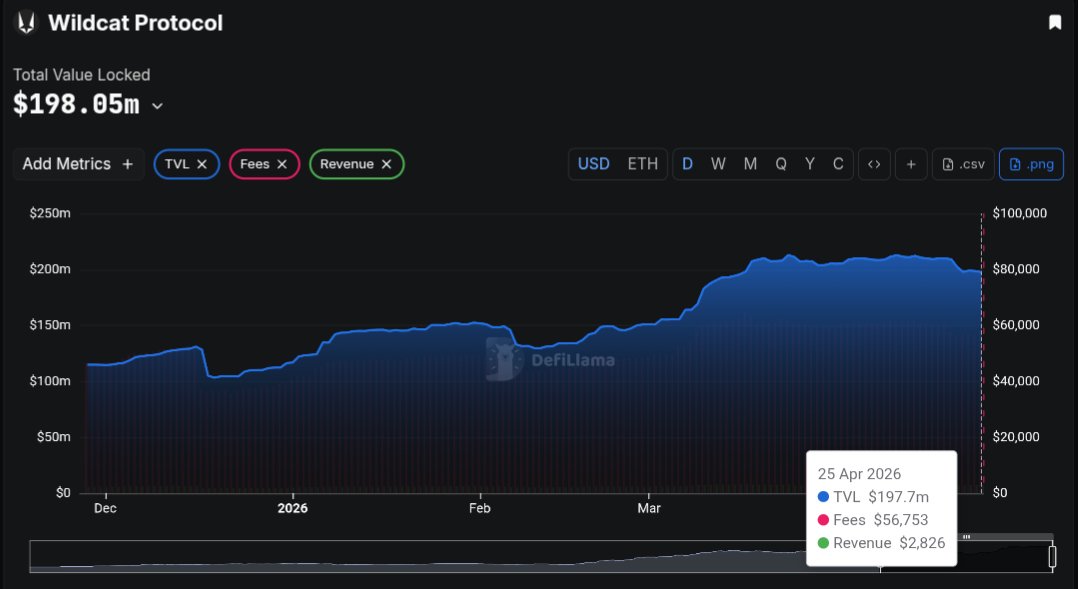Click the right range slider handle

click(x=1053, y=556)
